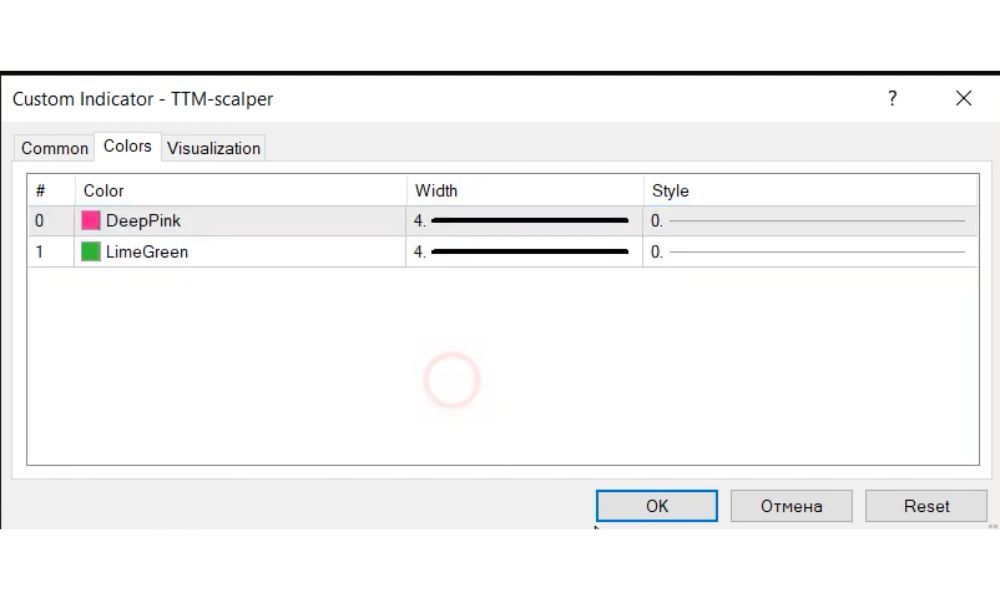Click the LimeGreen color name text
Image resolution: width=1000 pixels, height=600 pixels.
[x=147, y=252]
